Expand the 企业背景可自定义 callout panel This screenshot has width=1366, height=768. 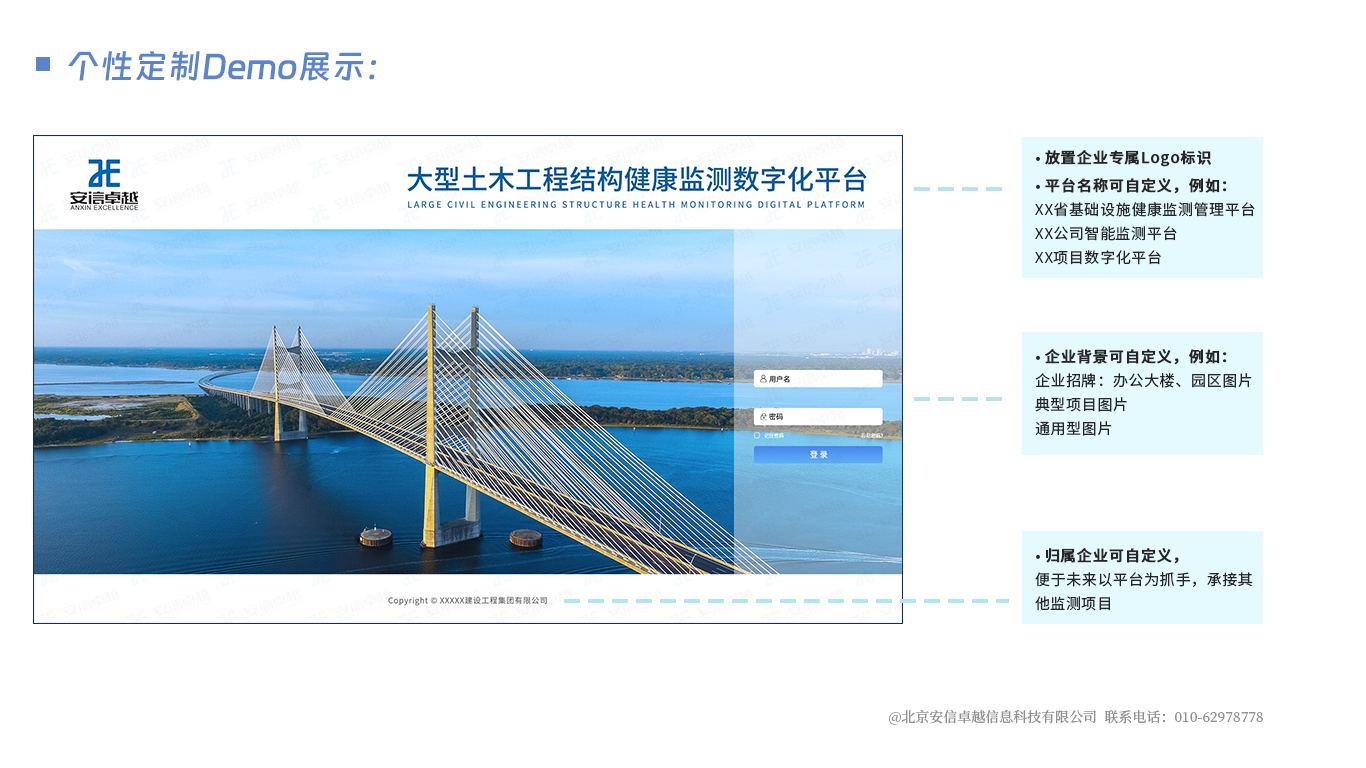coord(1142,392)
